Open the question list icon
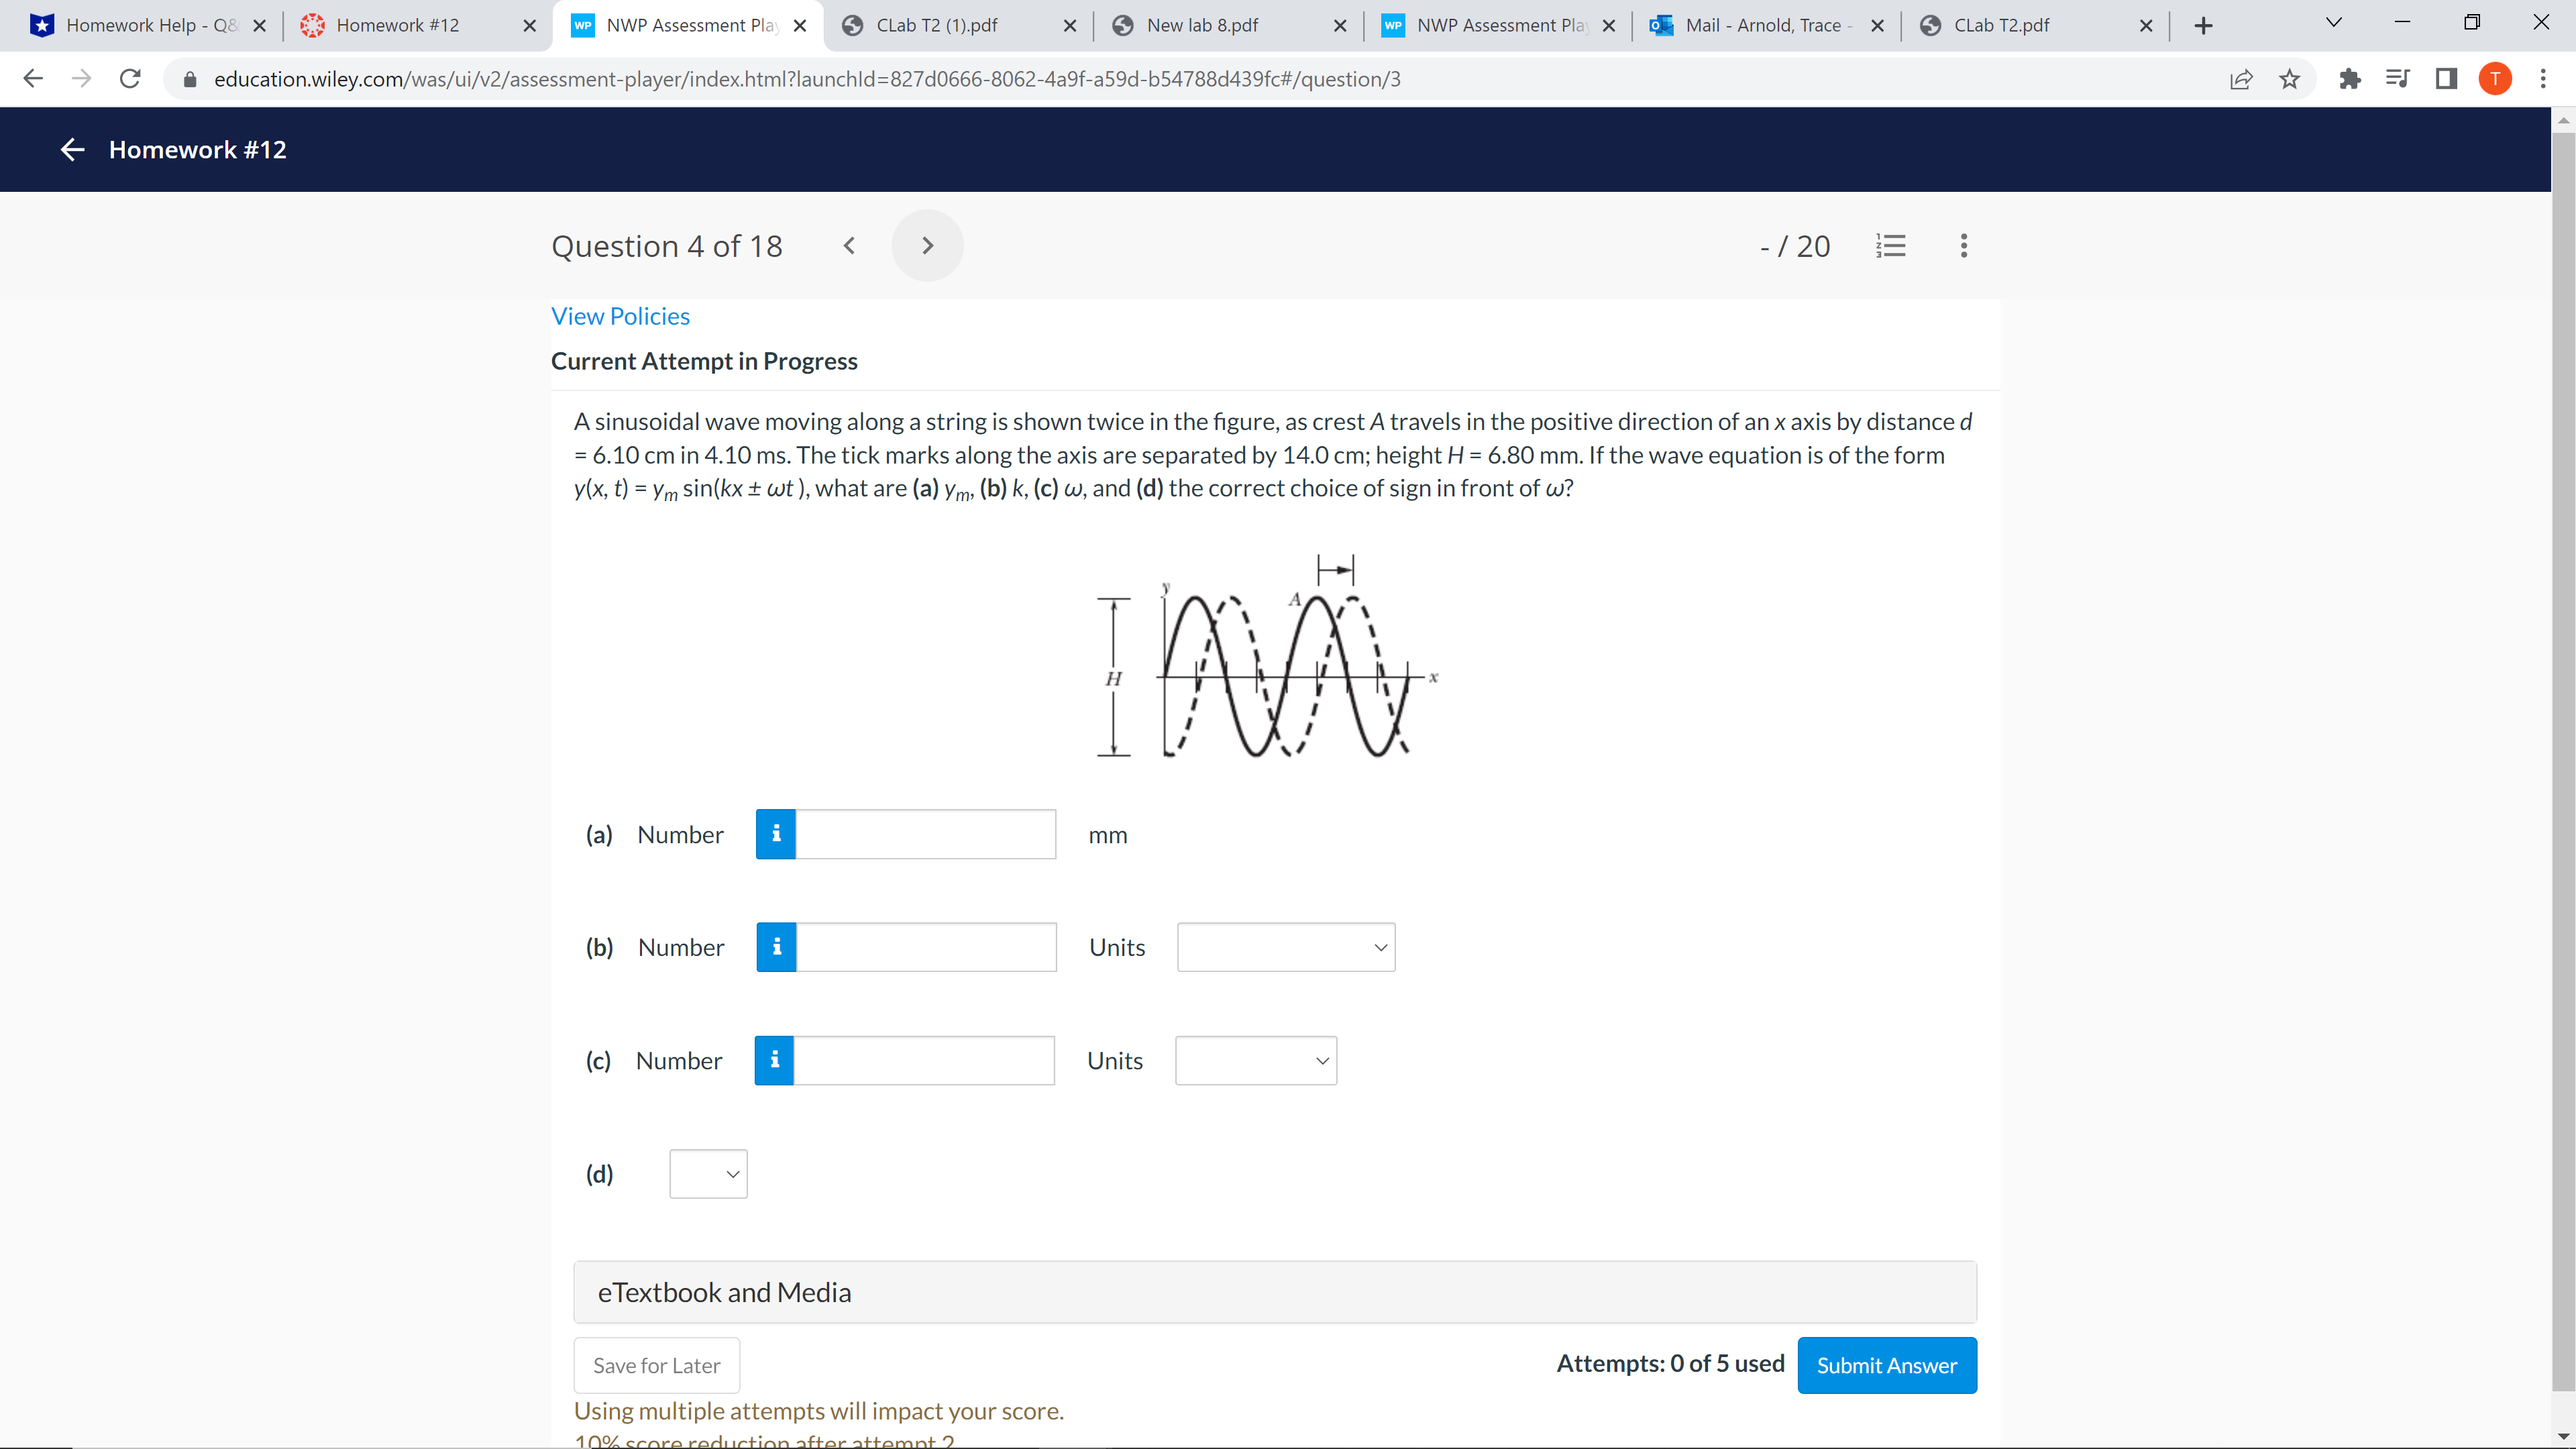 [x=1890, y=245]
